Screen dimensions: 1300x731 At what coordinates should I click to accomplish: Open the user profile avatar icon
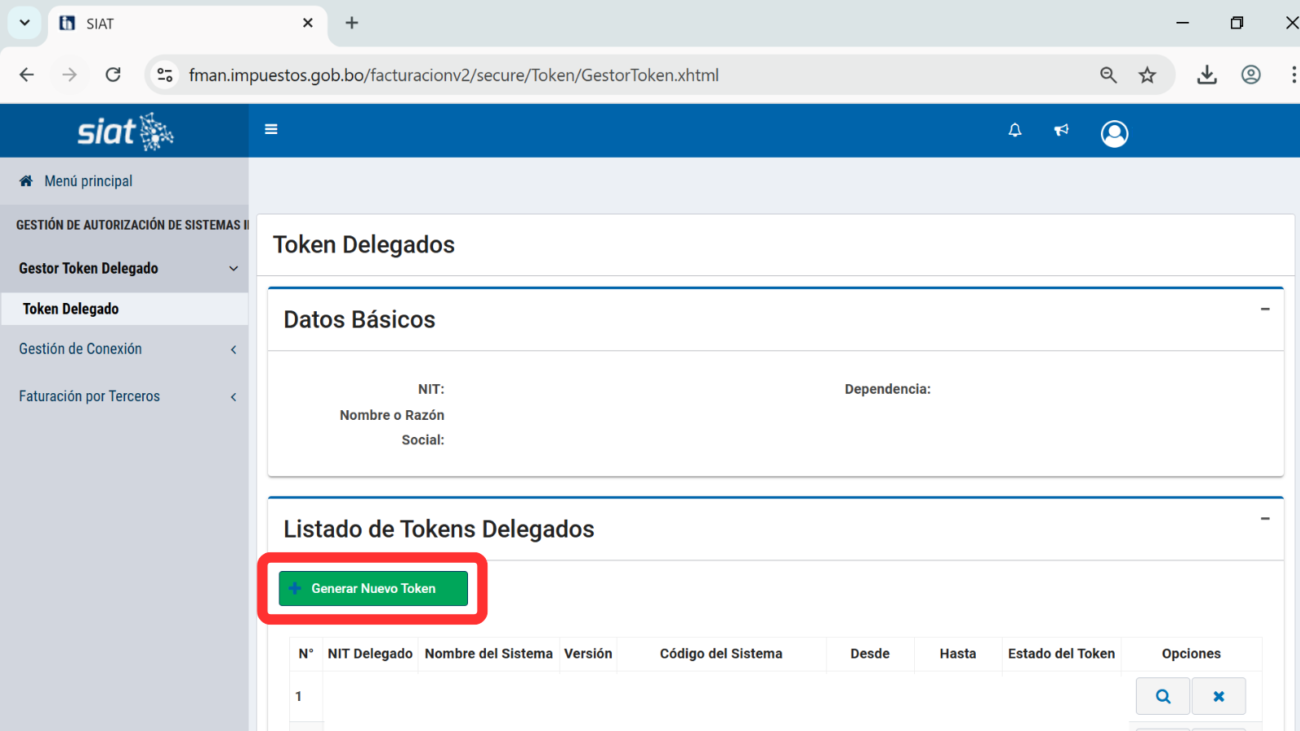pos(1114,133)
